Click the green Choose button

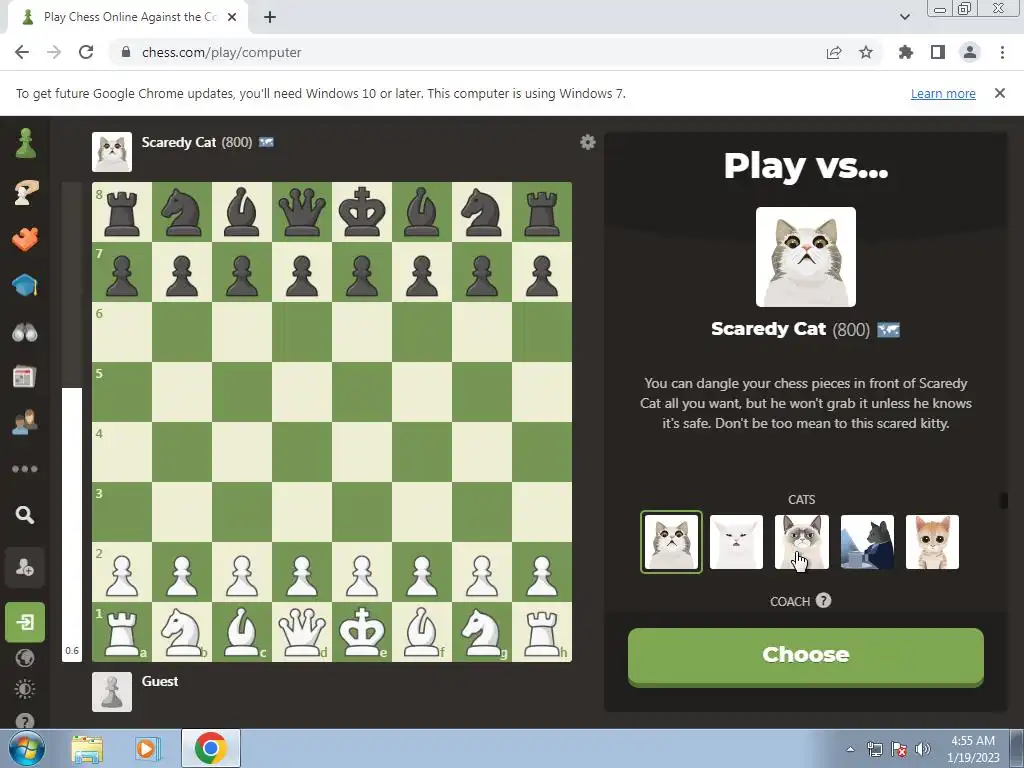(806, 656)
